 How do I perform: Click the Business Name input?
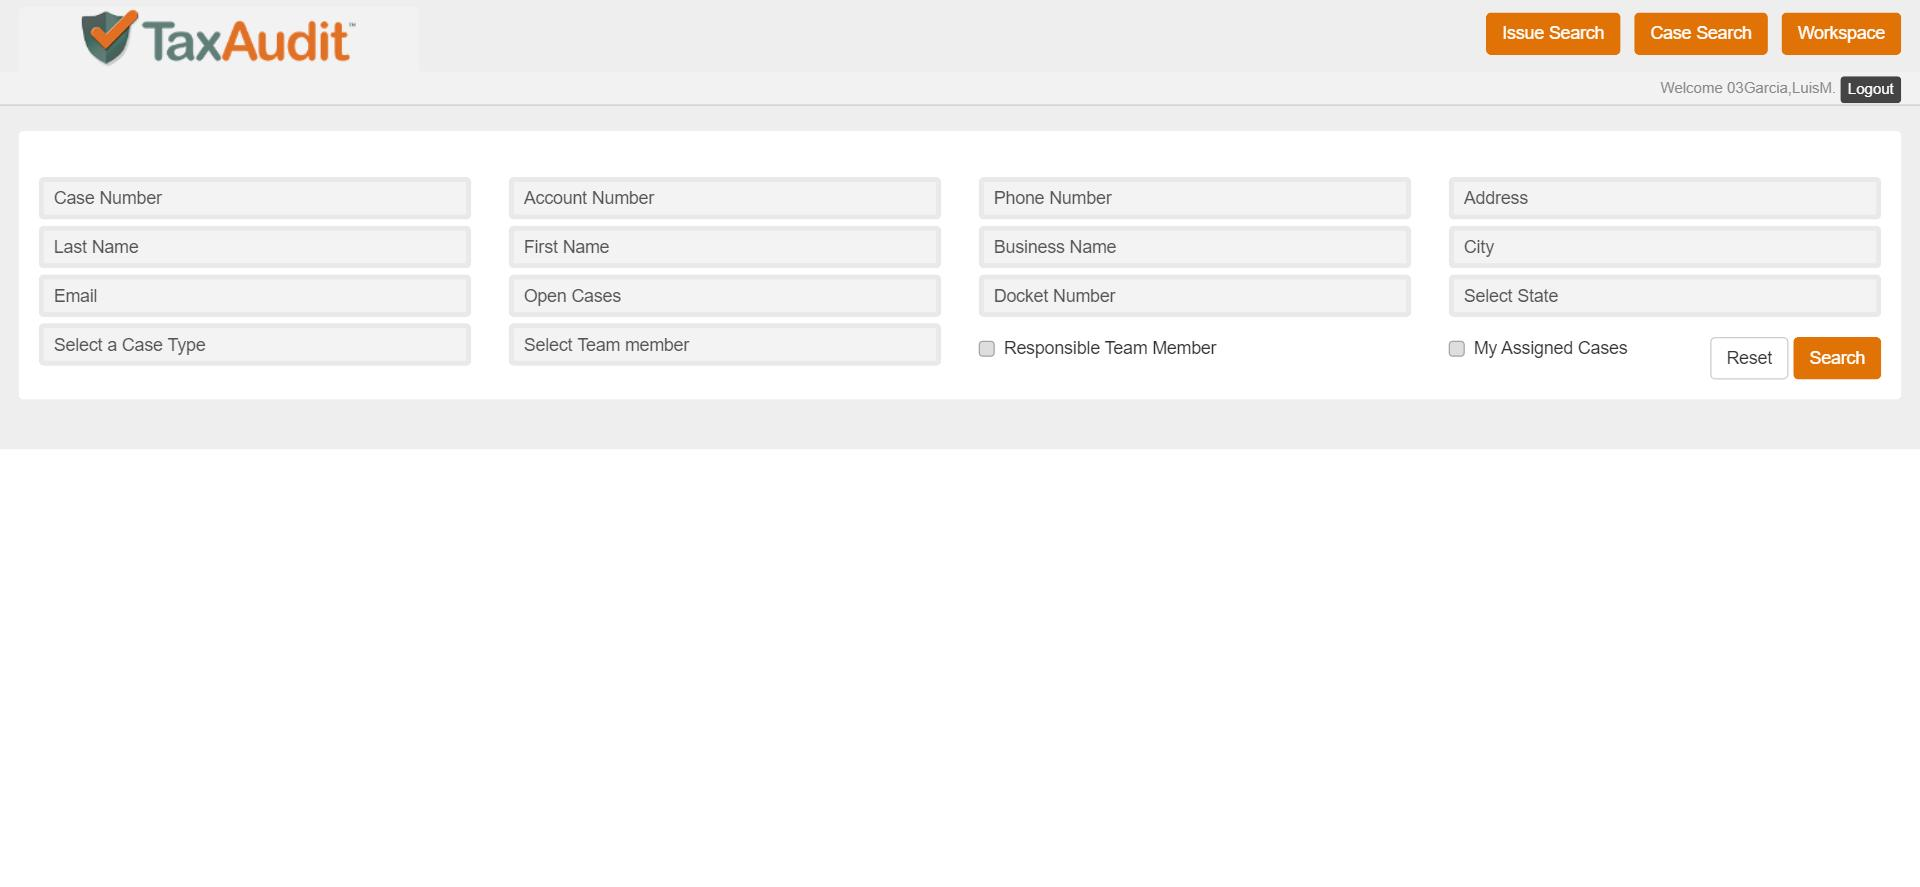(1195, 247)
